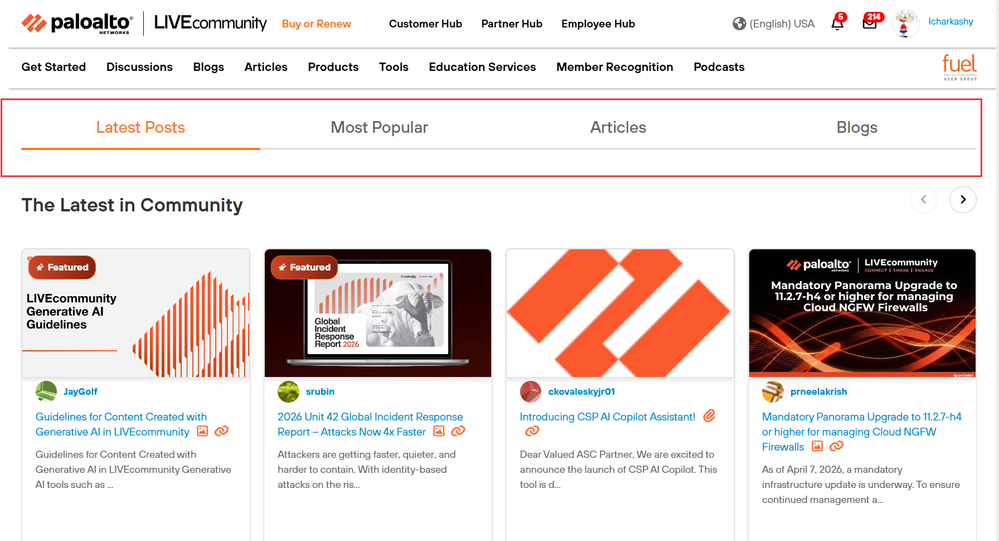Click 'Dear Valued ASC Partner' excerpt text
999x541 pixels.
click(618, 470)
